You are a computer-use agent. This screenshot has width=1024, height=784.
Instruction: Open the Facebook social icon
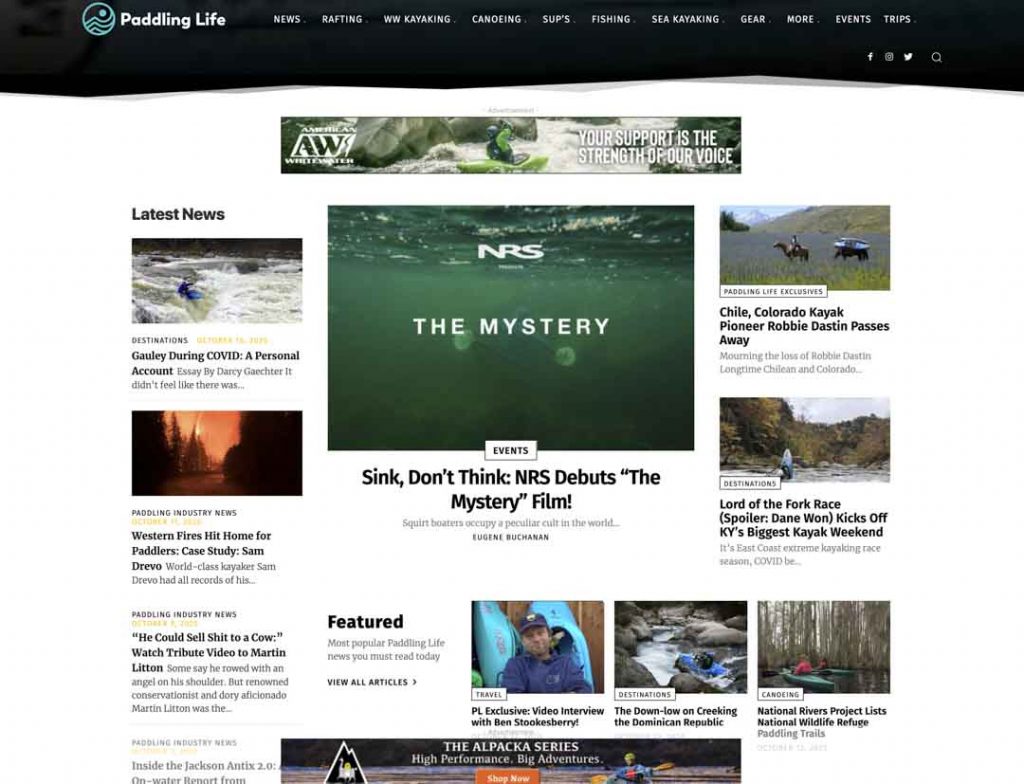(x=870, y=57)
